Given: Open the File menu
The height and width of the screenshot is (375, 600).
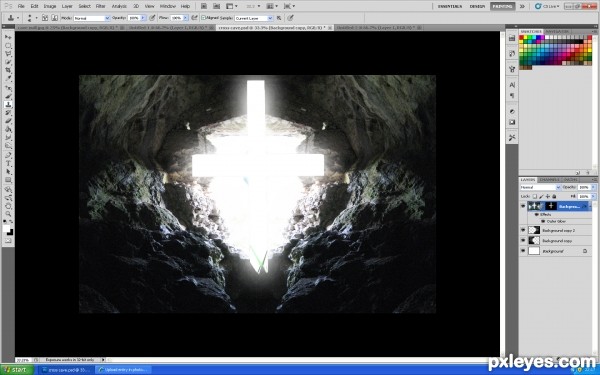Looking at the screenshot, I should pos(21,6).
